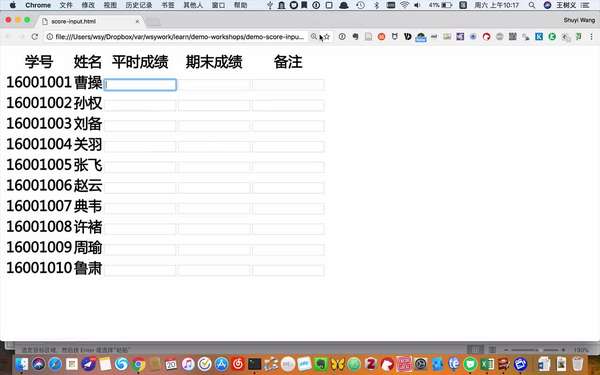Image resolution: width=600 pixels, height=375 pixels.
Task: Open Siri from the Dock
Action: pyautogui.click(x=38, y=364)
